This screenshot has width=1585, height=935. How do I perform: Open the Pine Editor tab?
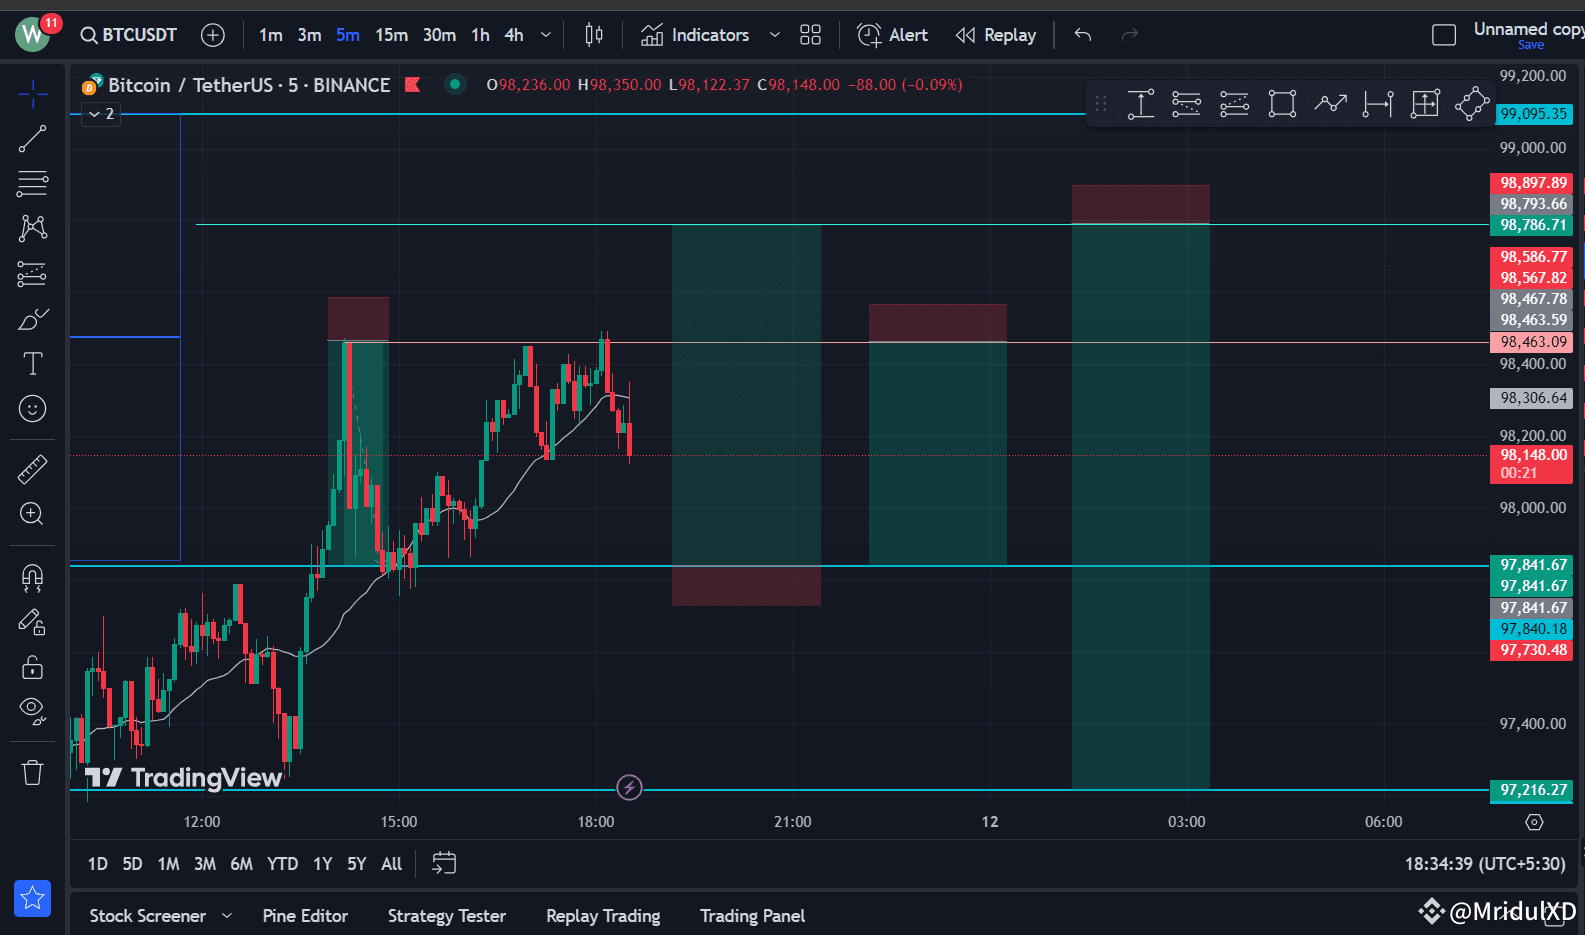click(305, 916)
